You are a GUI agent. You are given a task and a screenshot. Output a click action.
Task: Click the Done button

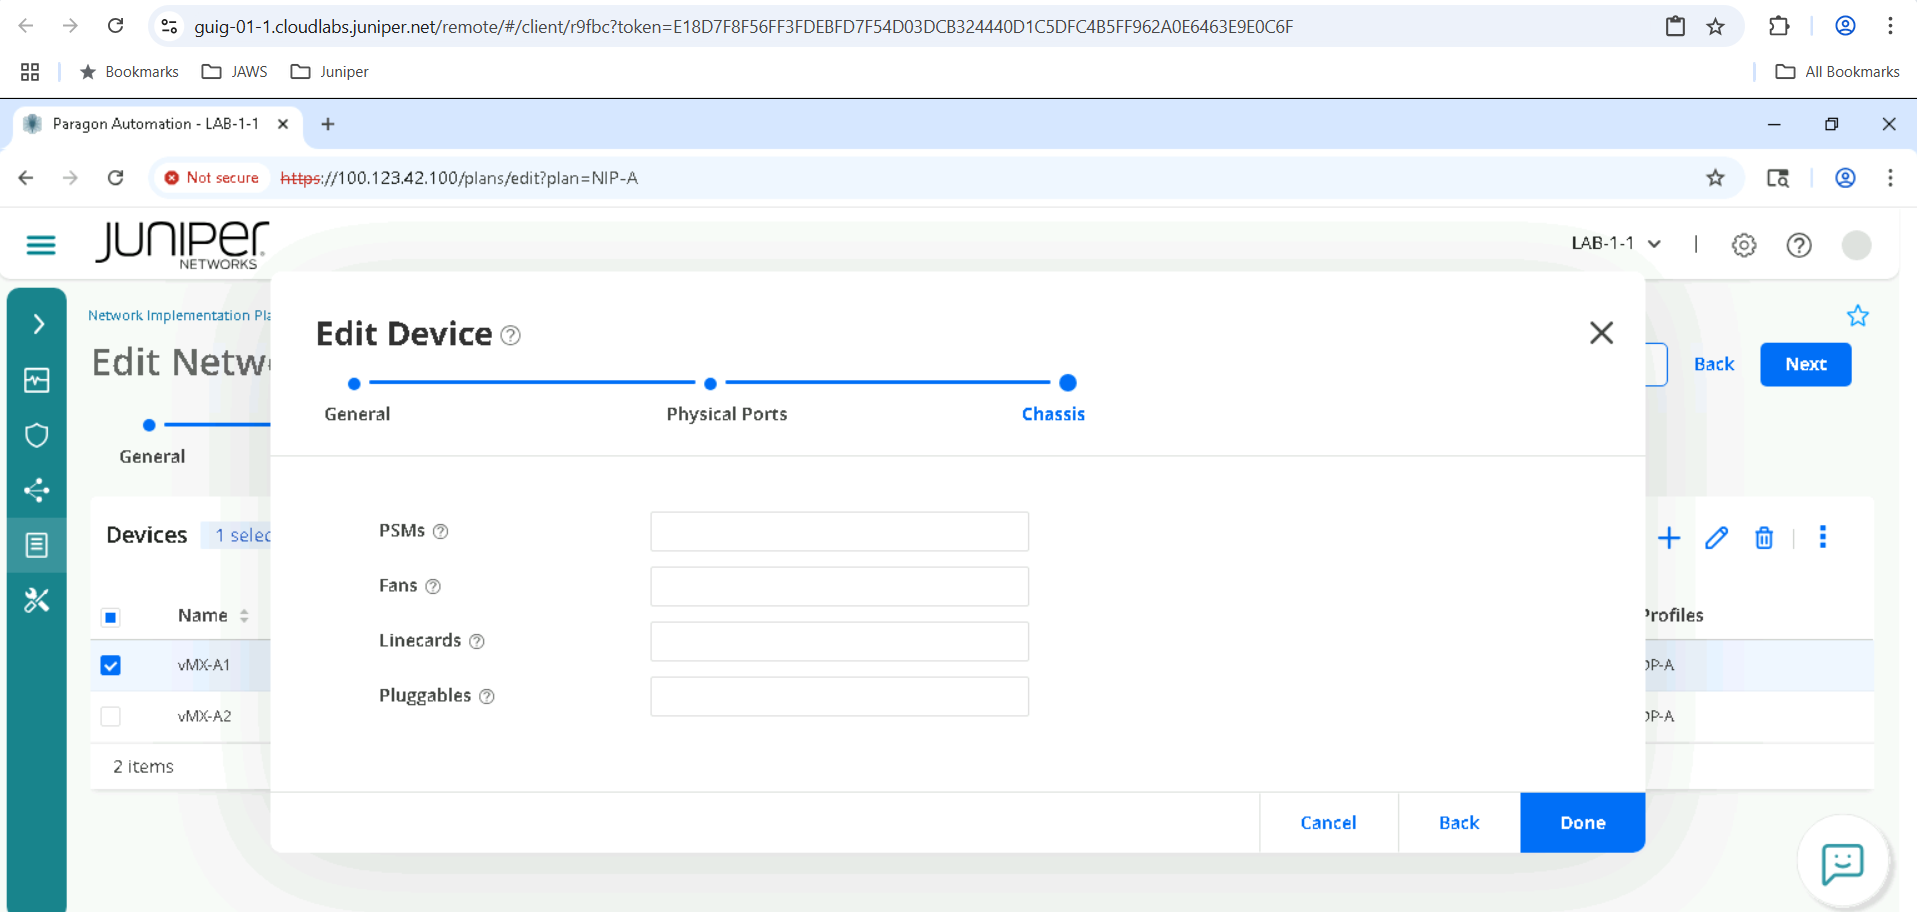[1582, 822]
